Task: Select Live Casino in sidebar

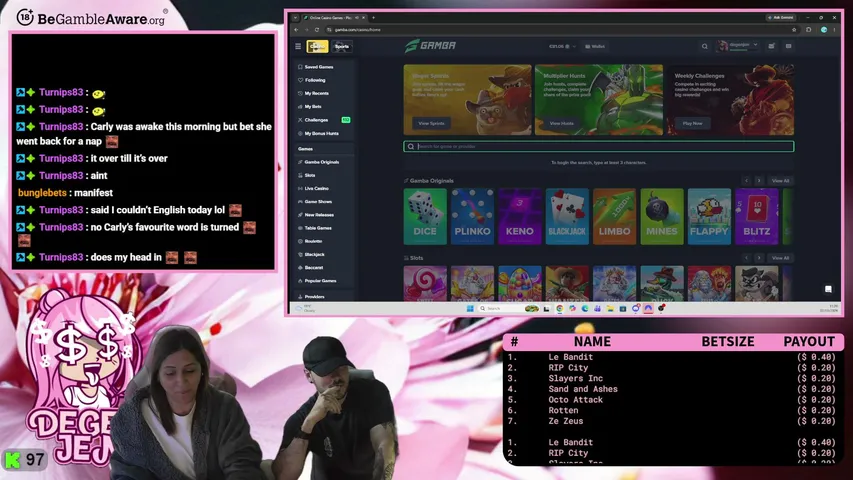Action: point(317,188)
